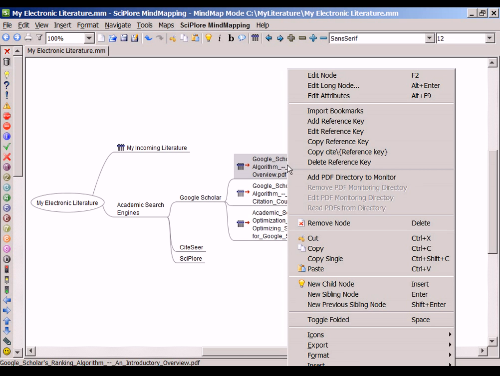Select the Google Scholar node
Screen dimensions: 501x376
coord(200,198)
